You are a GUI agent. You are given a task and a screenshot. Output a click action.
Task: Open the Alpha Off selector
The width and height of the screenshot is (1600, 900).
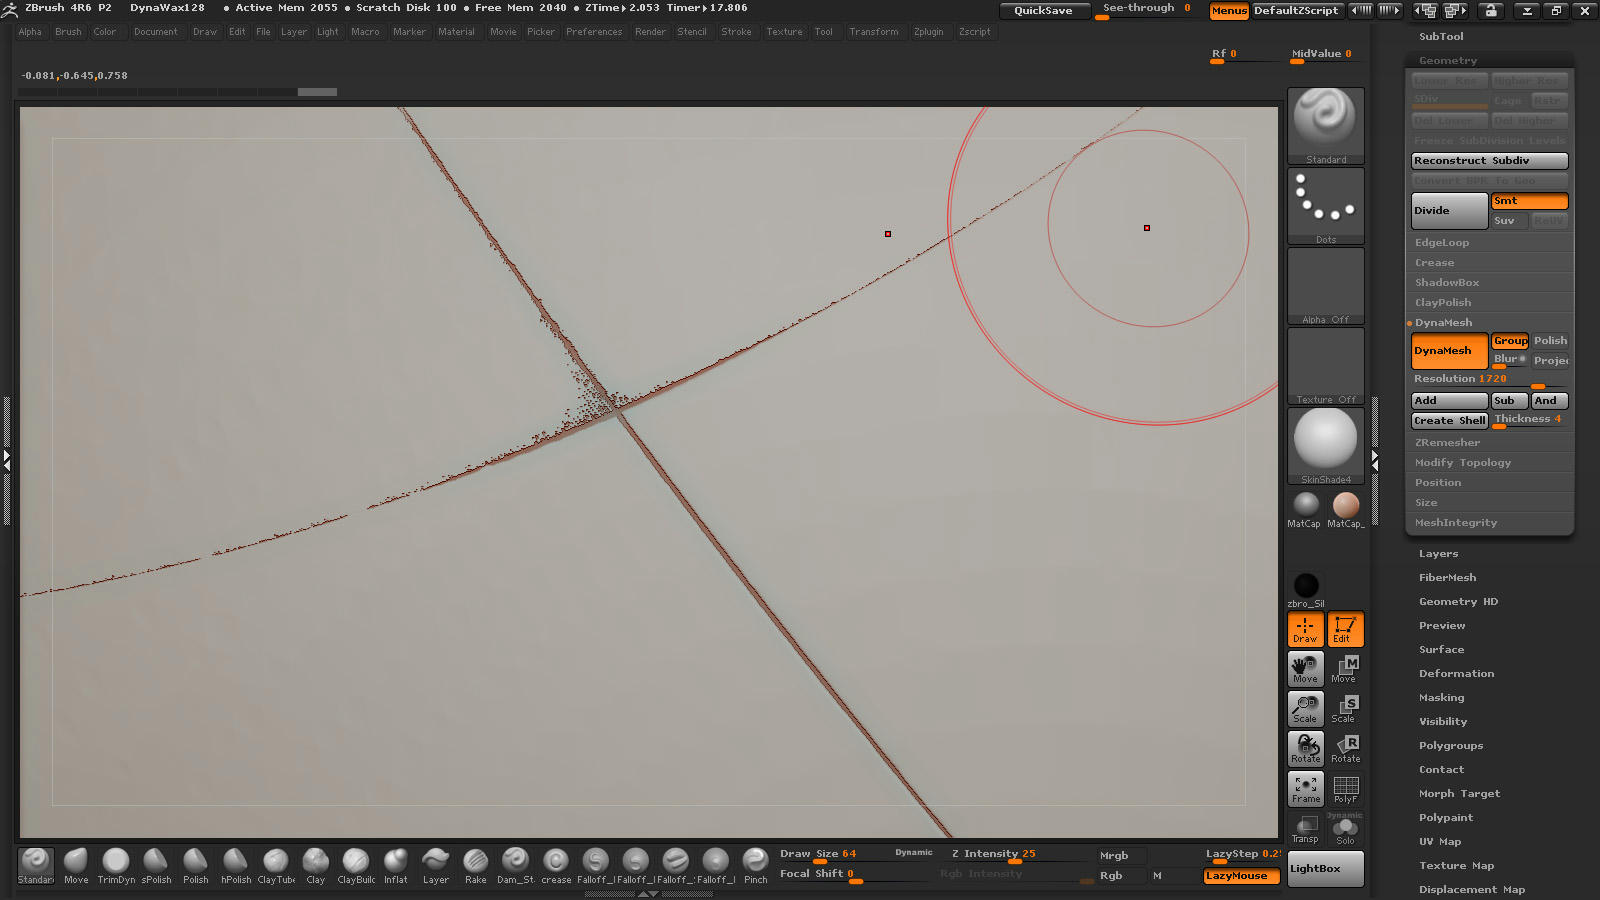(1326, 286)
